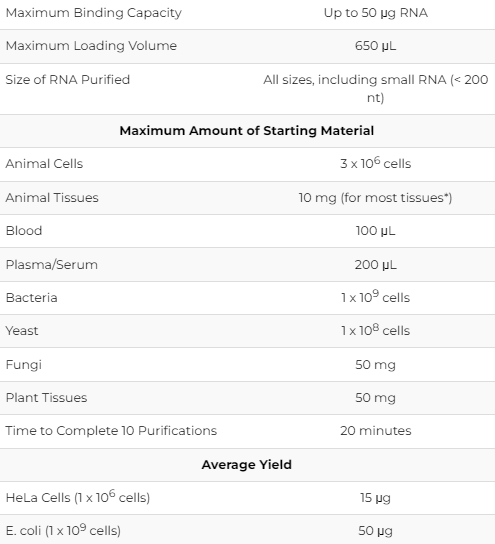
Task: Click the HeLa Cells row label
Action: 78,497
